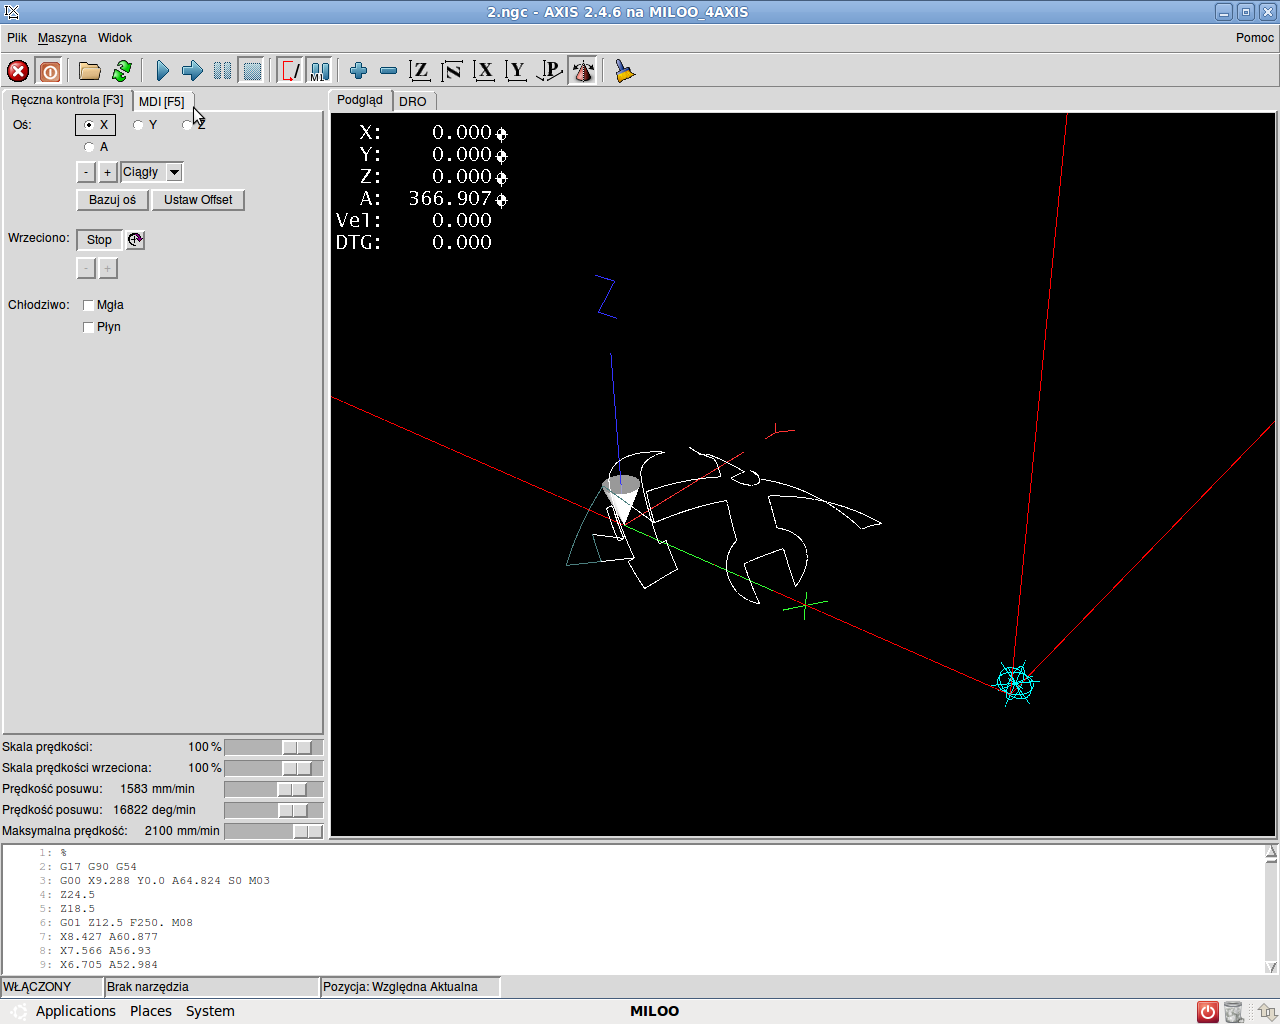Open the Ciągły jog increment dropdown
This screenshot has height=1024, width=1280.
(x=174, y=172)
